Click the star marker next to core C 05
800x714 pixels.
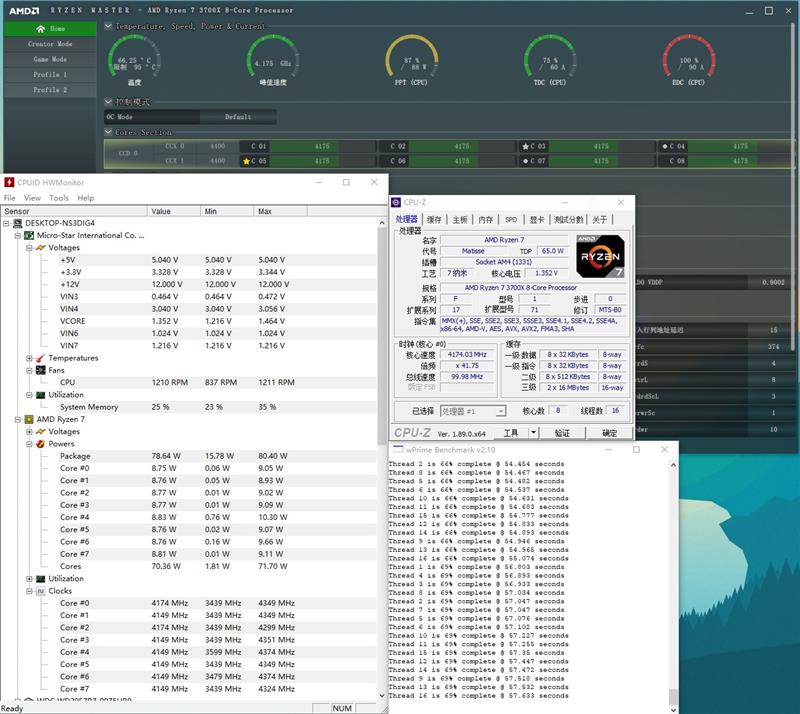pyautogui.click(x=247, y=160)
